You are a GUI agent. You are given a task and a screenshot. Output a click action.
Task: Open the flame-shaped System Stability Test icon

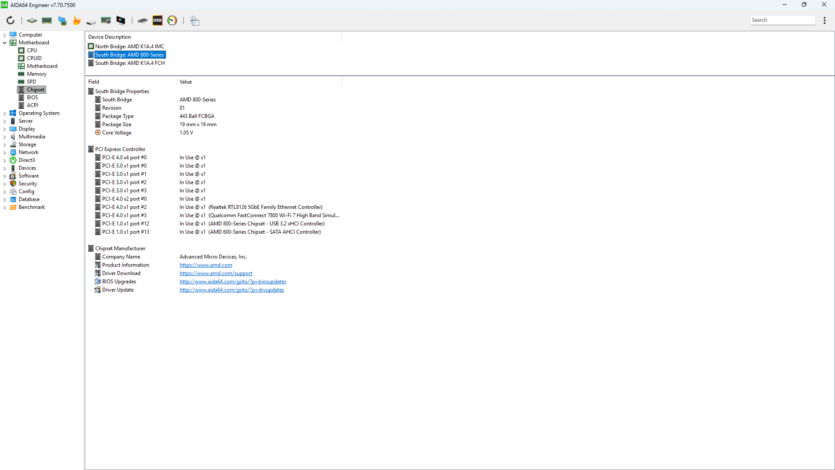[x=76, y=20]
